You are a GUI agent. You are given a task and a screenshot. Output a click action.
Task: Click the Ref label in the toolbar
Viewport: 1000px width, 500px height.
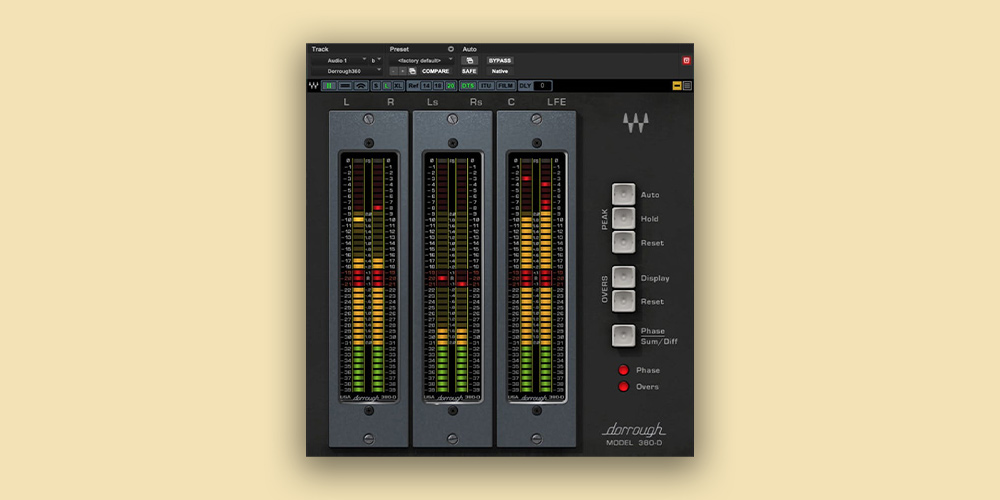coord(413,85)
